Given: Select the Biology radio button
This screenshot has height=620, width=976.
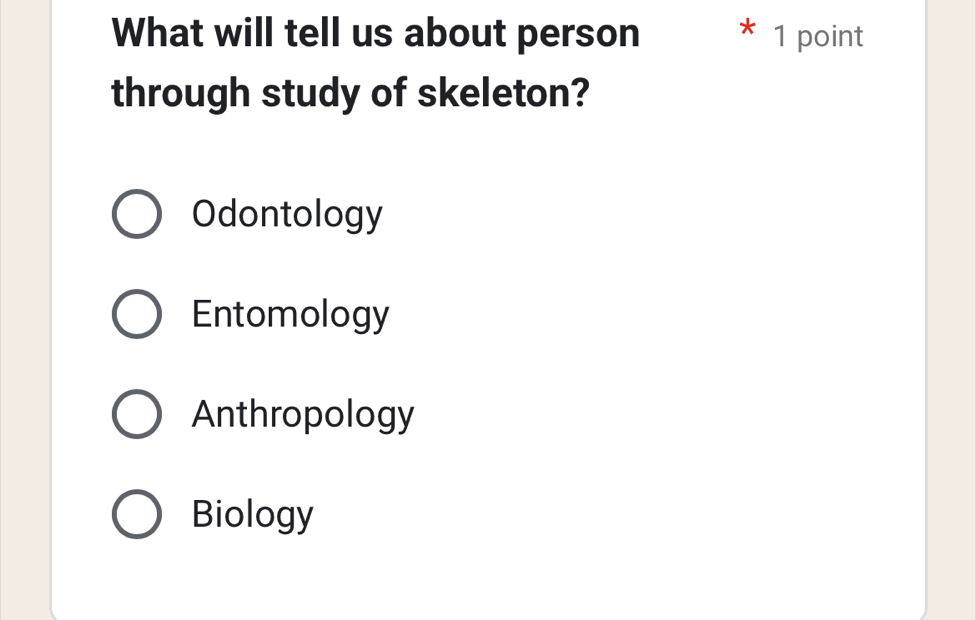Looking at the screenshot, I should click(137, 513).
